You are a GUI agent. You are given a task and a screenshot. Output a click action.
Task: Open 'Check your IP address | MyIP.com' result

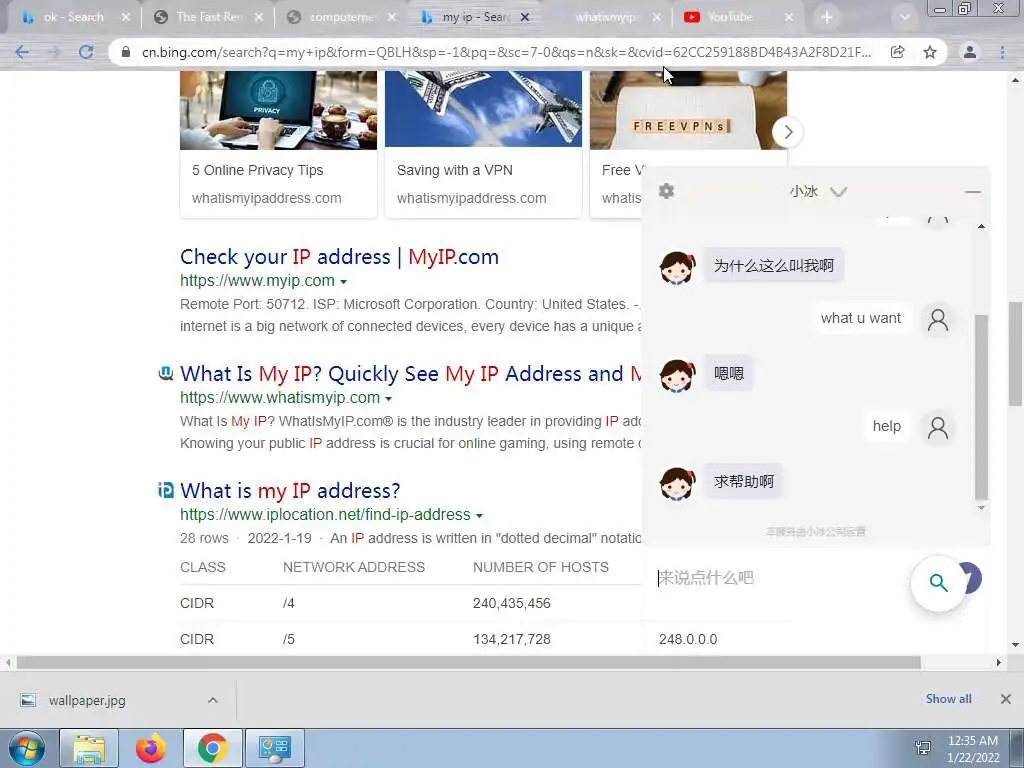339,257
